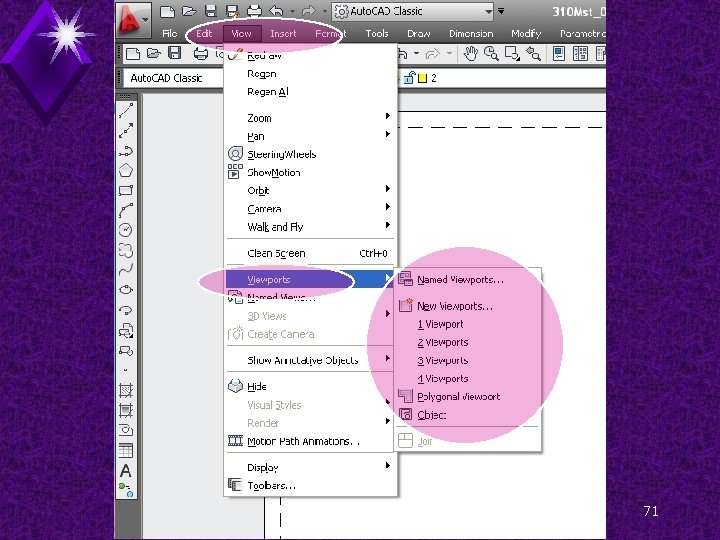This screenshot has height=540, width=720.
Task: Expand Show Annotative Objects submenu
Action: [x=310, y=360]
